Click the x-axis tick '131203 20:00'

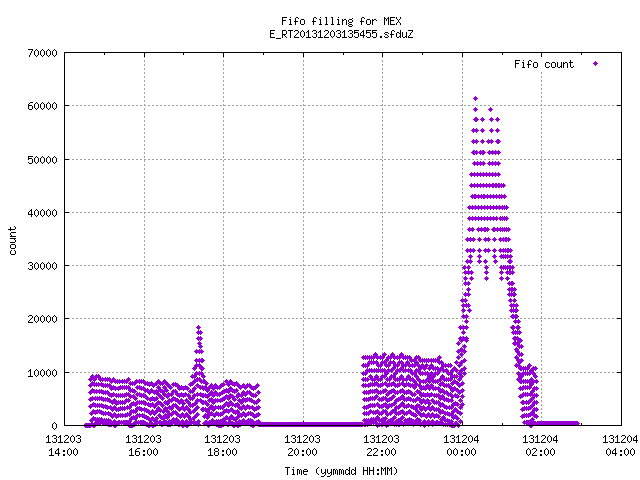click(x=302, y=445)
